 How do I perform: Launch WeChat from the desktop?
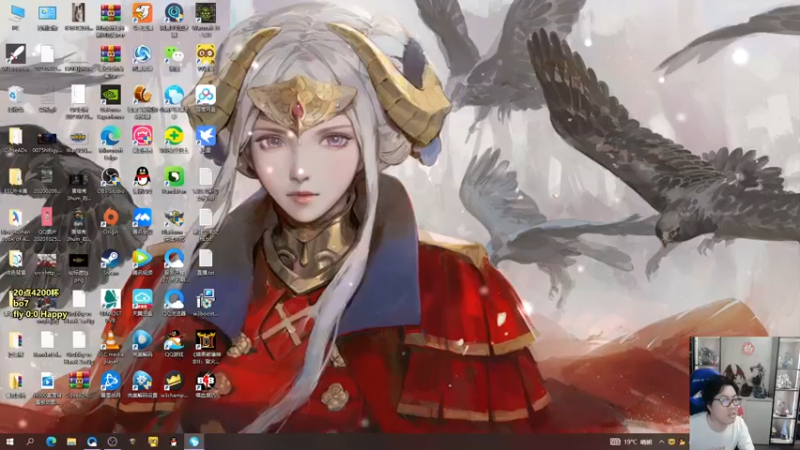(173, 54)
